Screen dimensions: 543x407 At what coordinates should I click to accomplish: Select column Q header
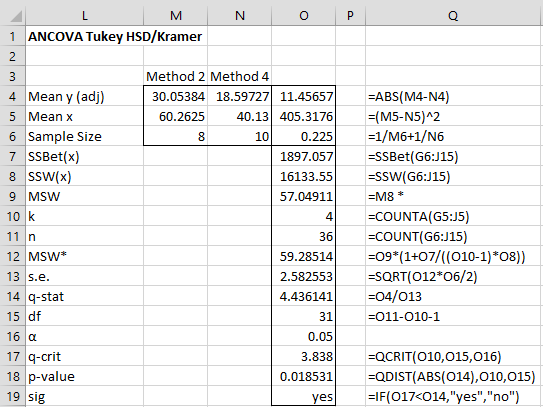tap(454, 16)
